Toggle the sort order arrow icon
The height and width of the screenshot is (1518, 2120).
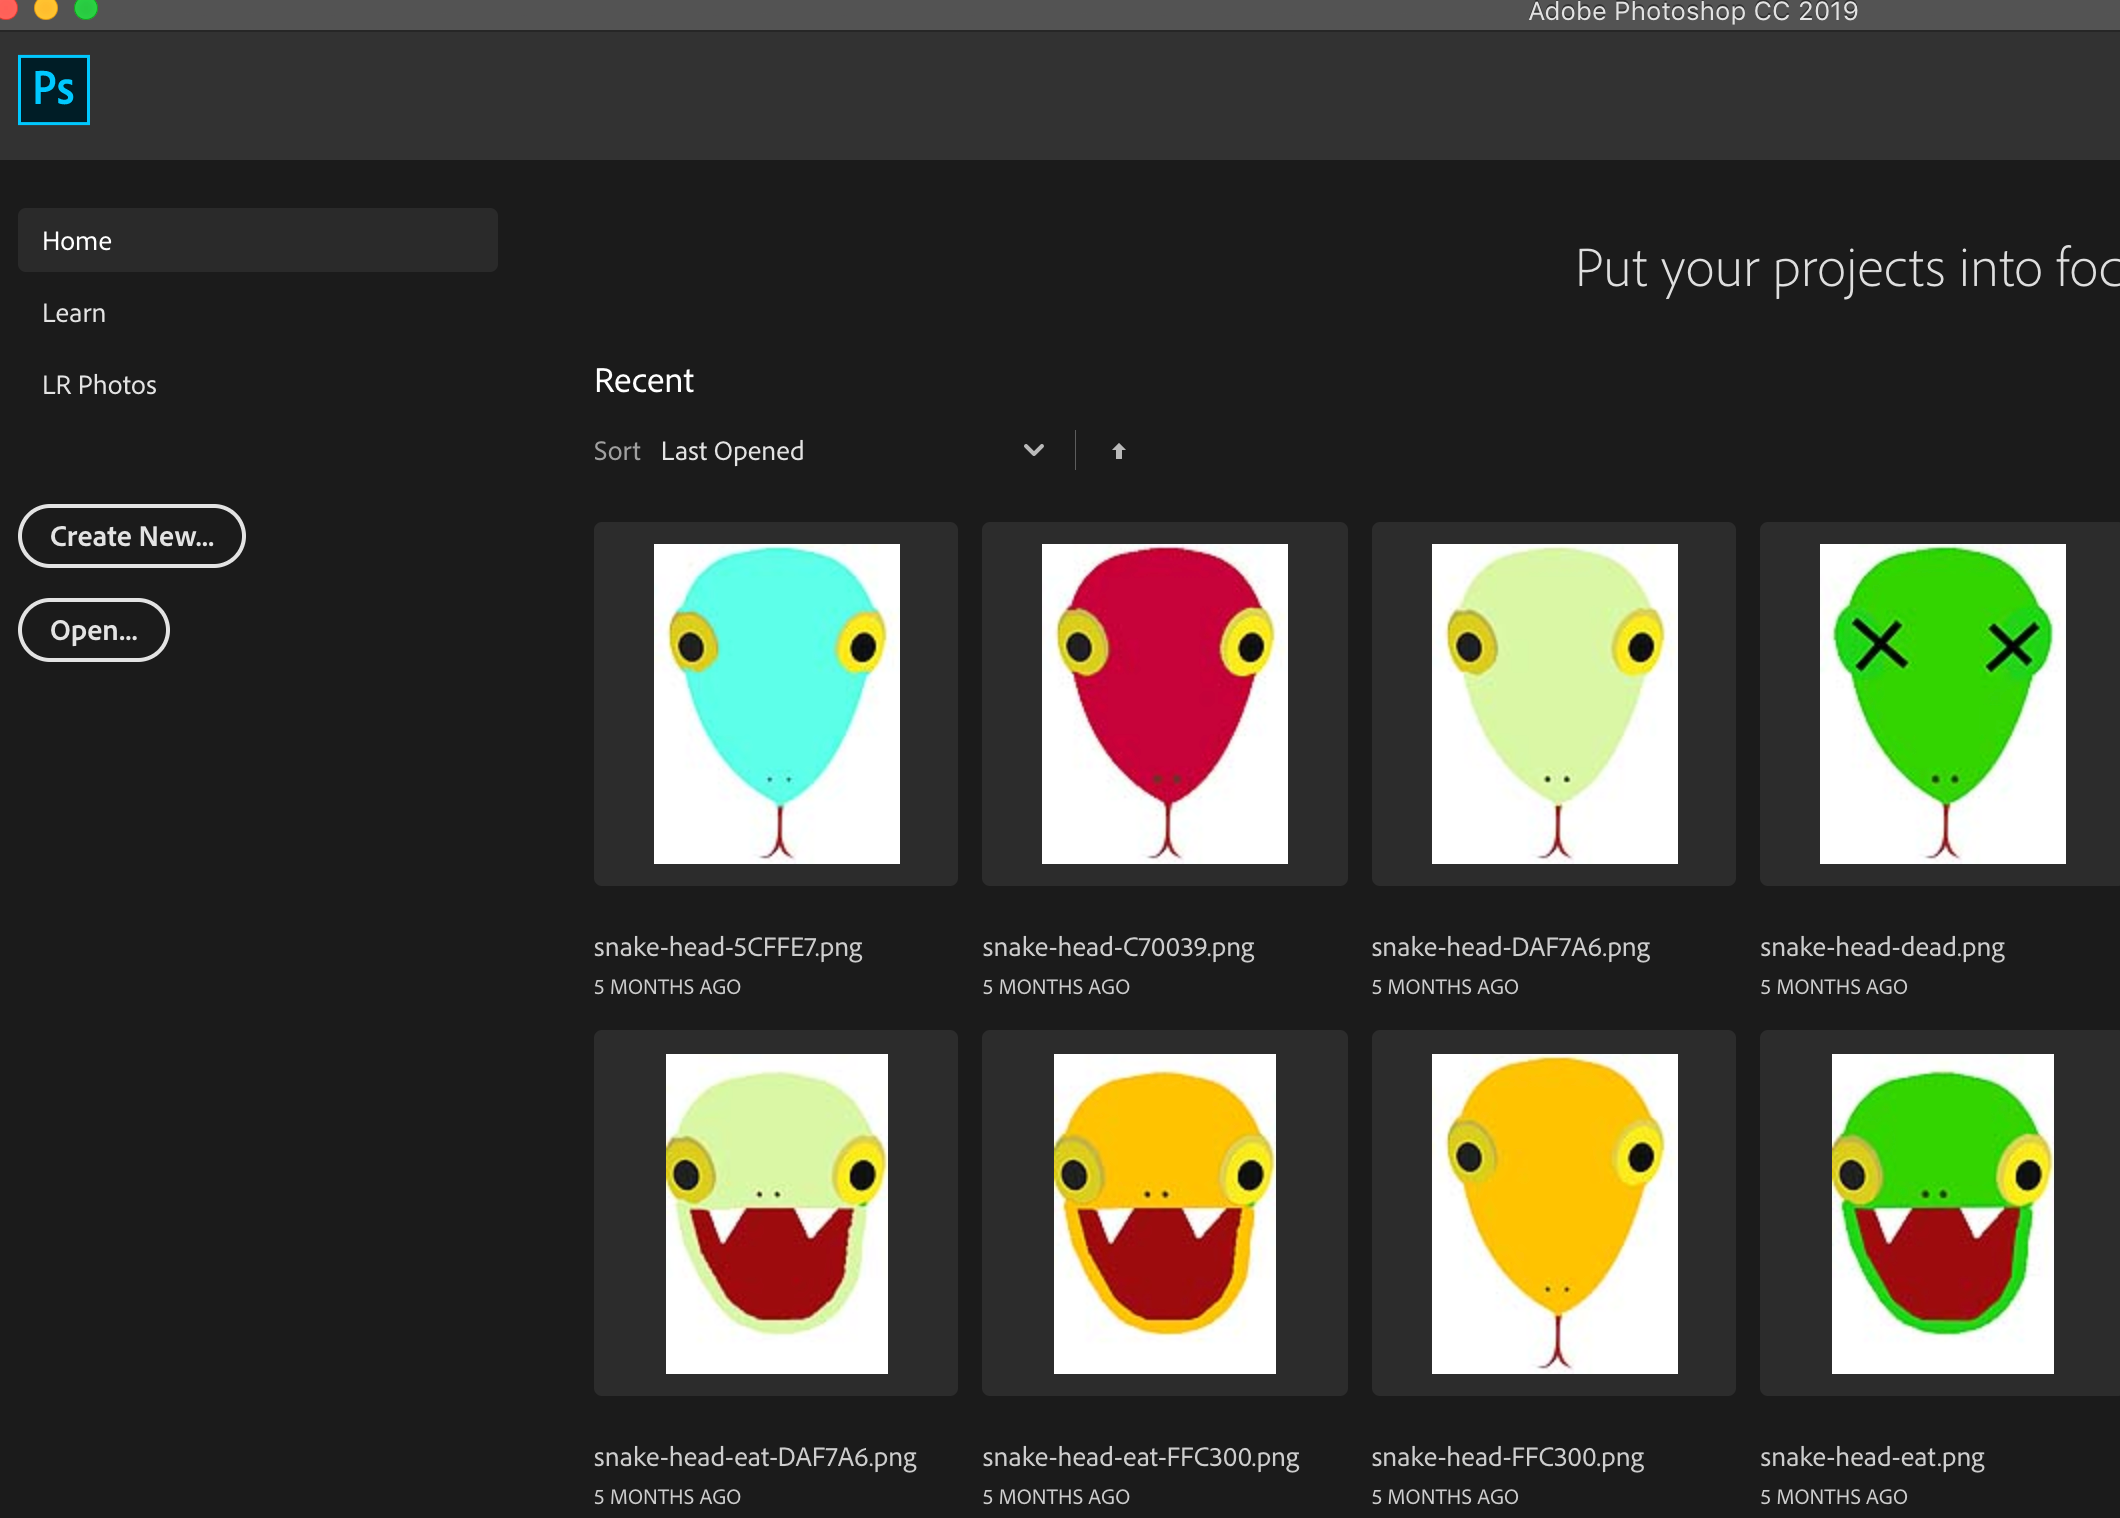1119,451
